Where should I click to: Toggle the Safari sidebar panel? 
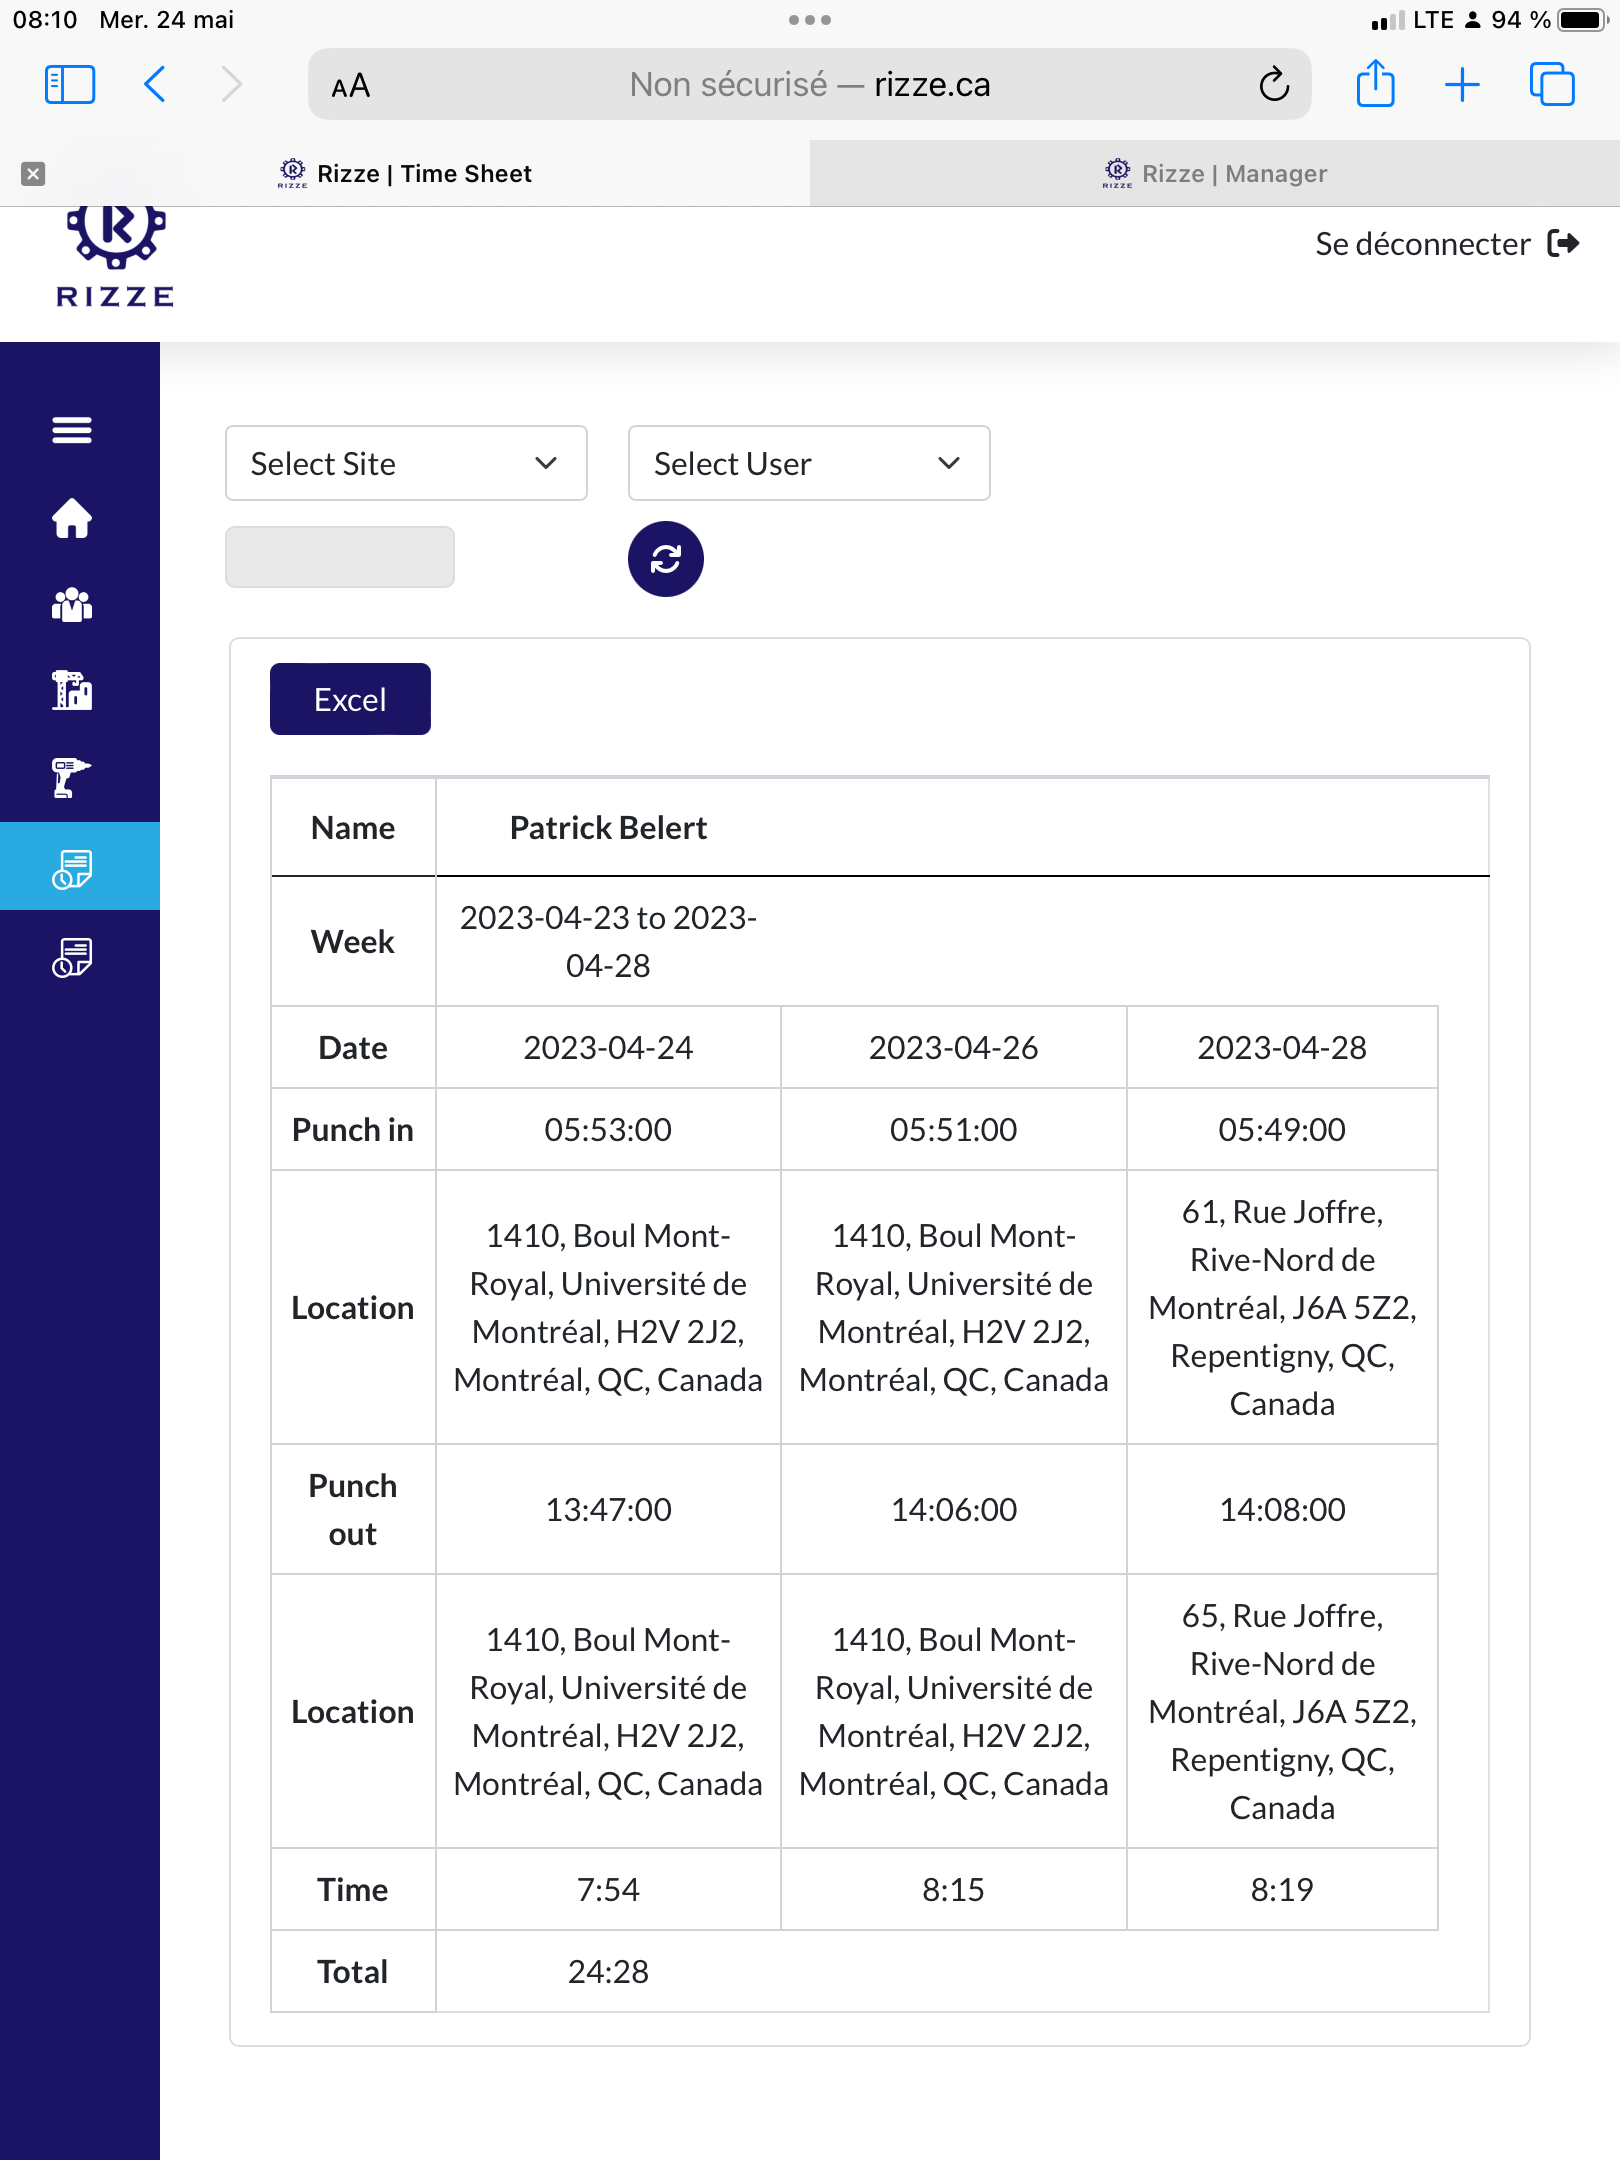[70, 85]
